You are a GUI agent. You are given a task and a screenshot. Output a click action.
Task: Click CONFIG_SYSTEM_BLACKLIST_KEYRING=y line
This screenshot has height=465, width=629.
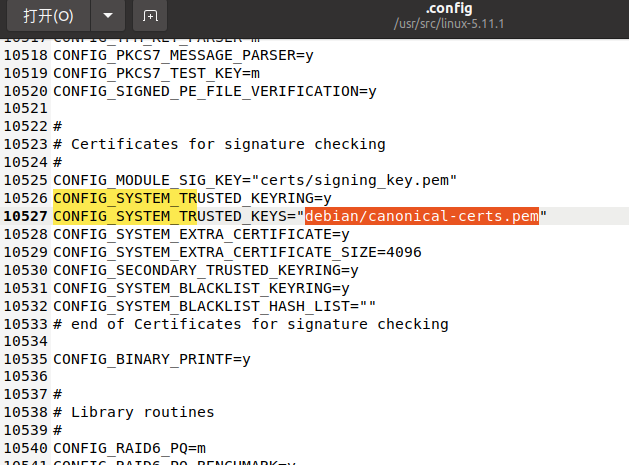click(x=201, y=288)
